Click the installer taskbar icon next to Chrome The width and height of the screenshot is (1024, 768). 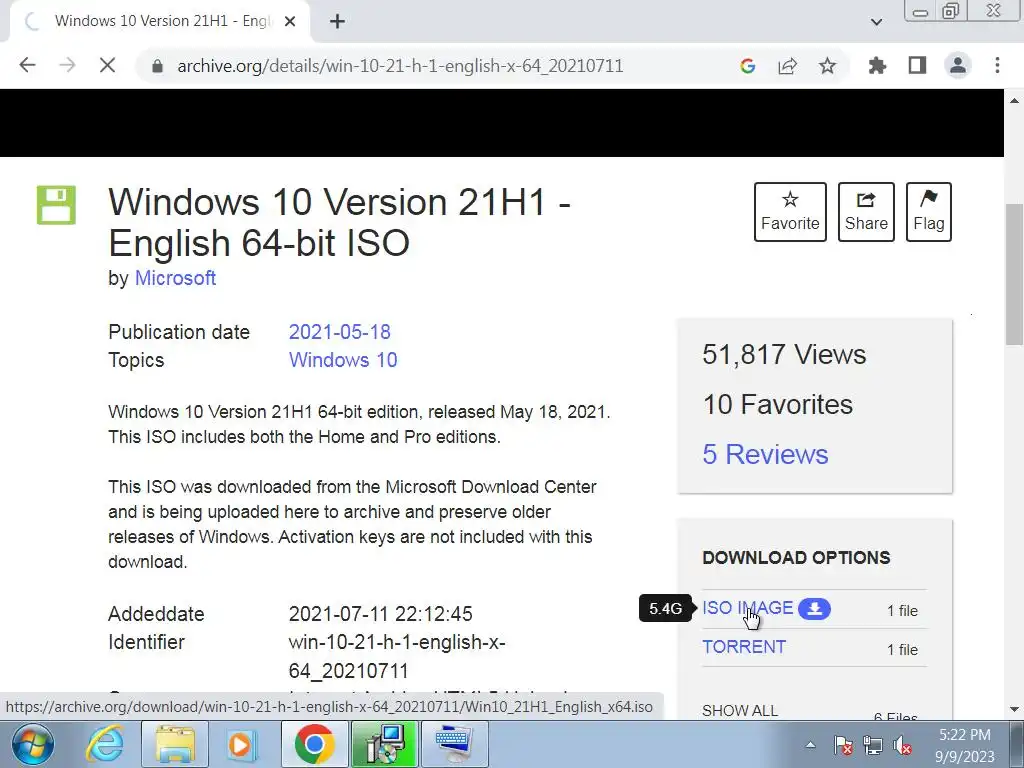(x=385, y=744)
